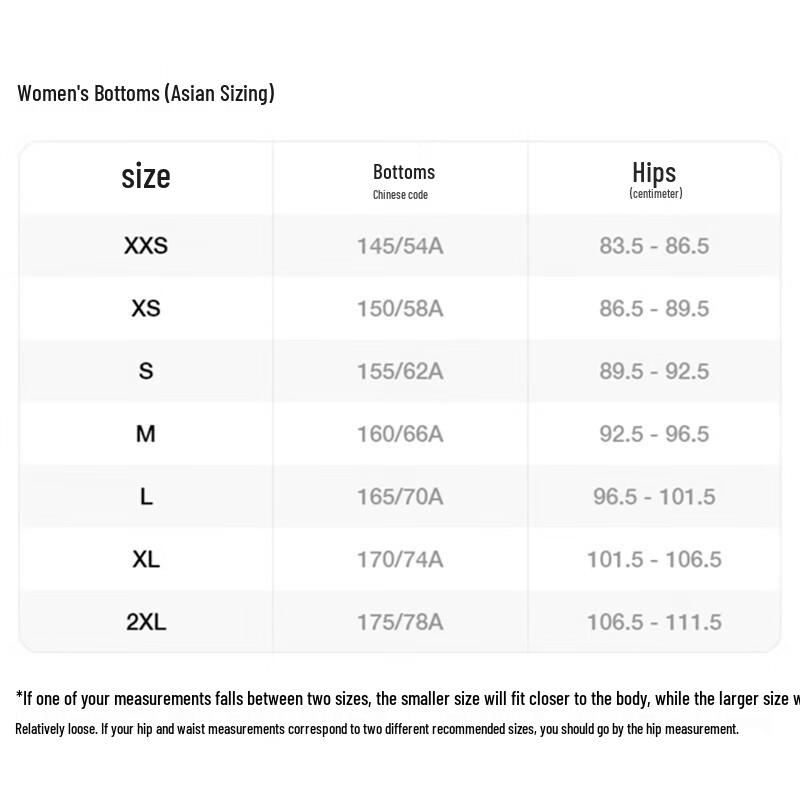Viewport: 800px width, 800px height.
Task: Click the 155/62A Chinese code cell
Action: [x=400, y=371]
